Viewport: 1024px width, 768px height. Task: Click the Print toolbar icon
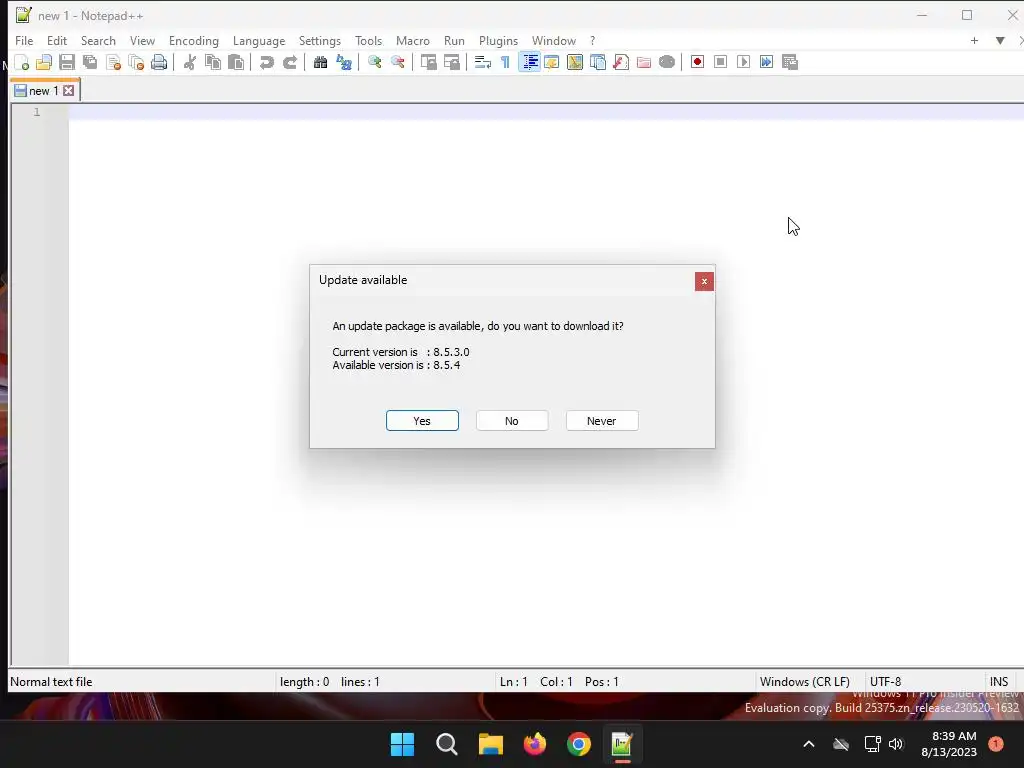click(159, 62)
